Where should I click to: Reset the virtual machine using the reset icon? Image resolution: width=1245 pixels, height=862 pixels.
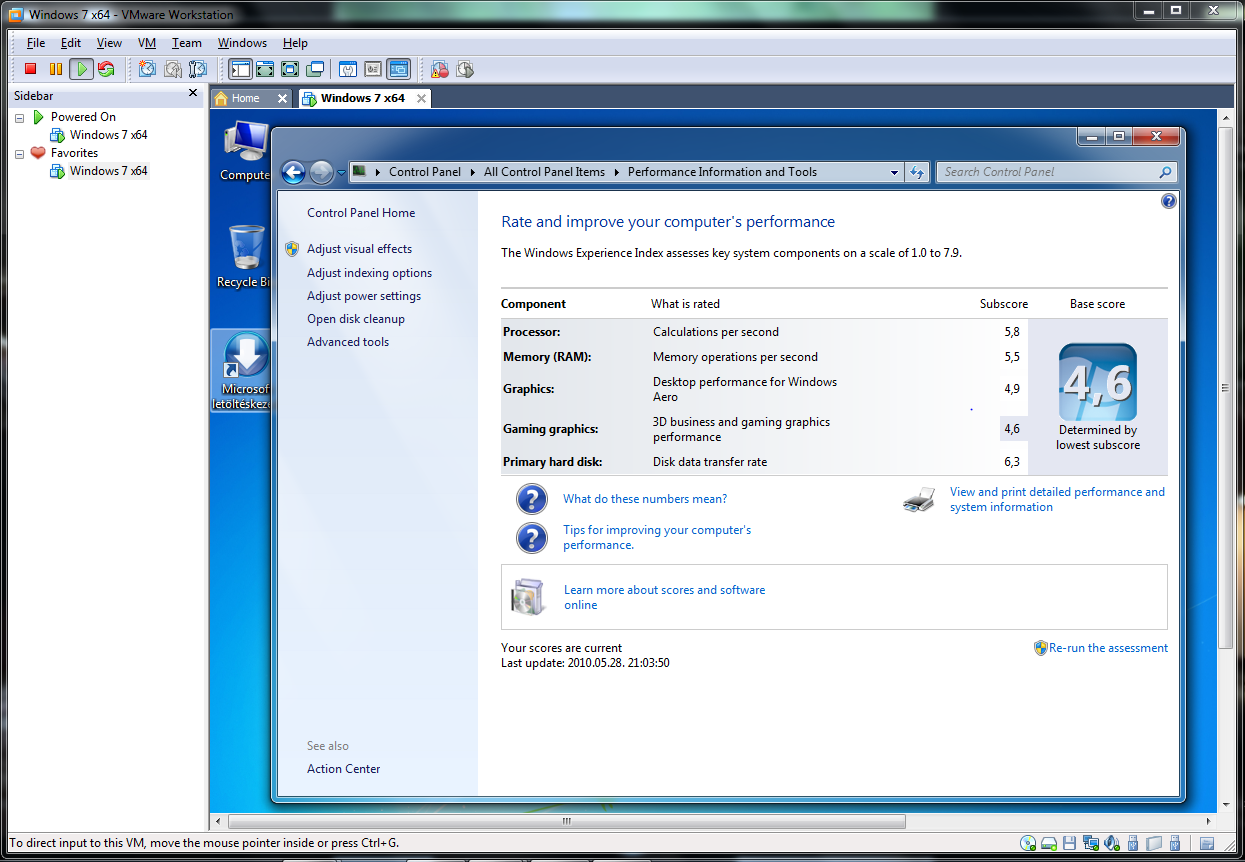click(x=105, y=69)
